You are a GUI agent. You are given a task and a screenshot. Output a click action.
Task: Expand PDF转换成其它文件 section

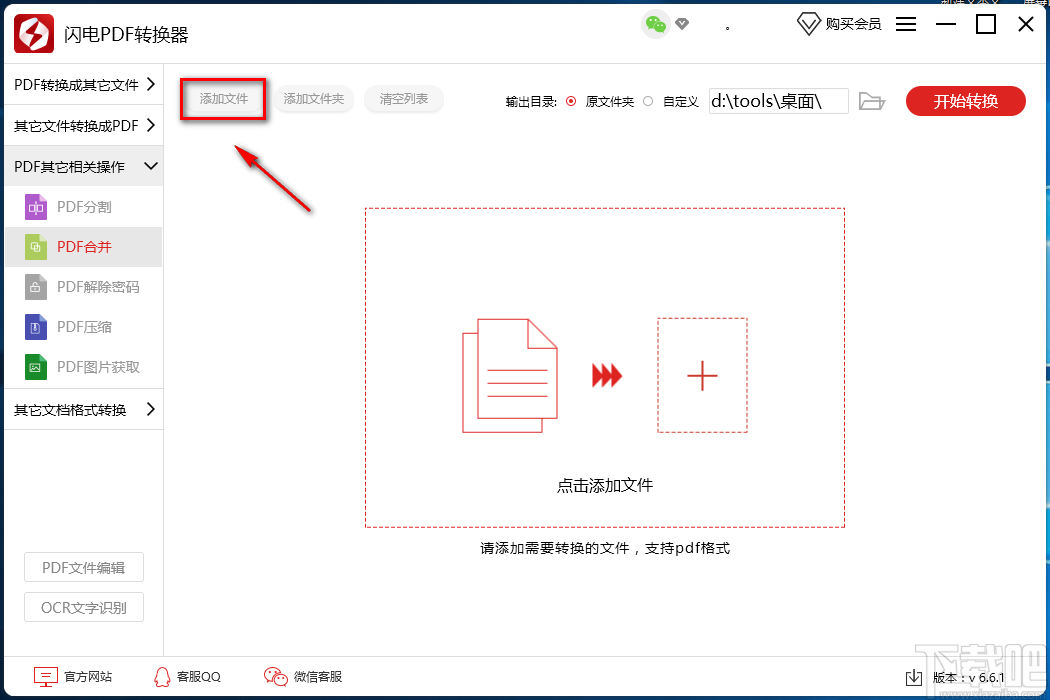pyautogui.click(x=70, y=85)
